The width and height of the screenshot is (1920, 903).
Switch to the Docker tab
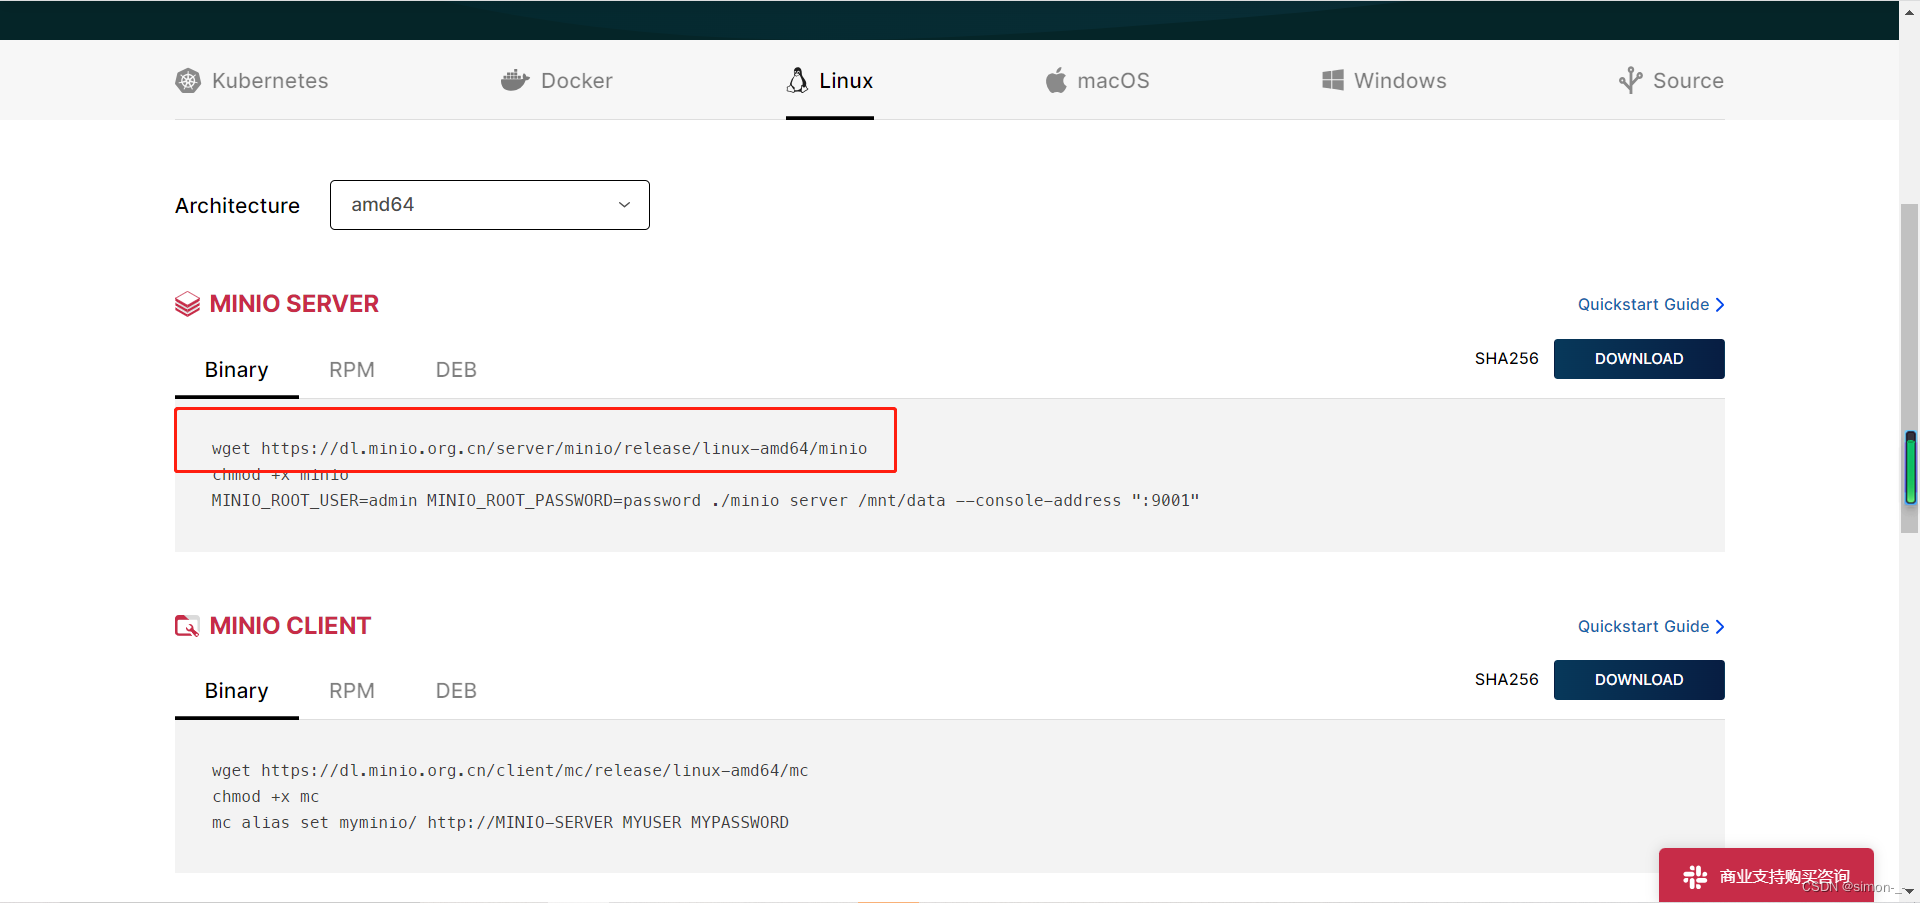[x=557, y=81]
